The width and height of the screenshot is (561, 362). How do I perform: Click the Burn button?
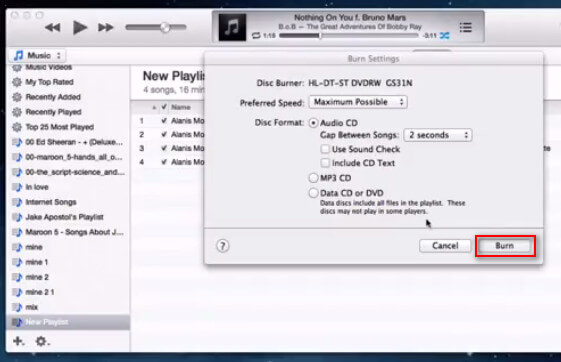coord(505,246)
